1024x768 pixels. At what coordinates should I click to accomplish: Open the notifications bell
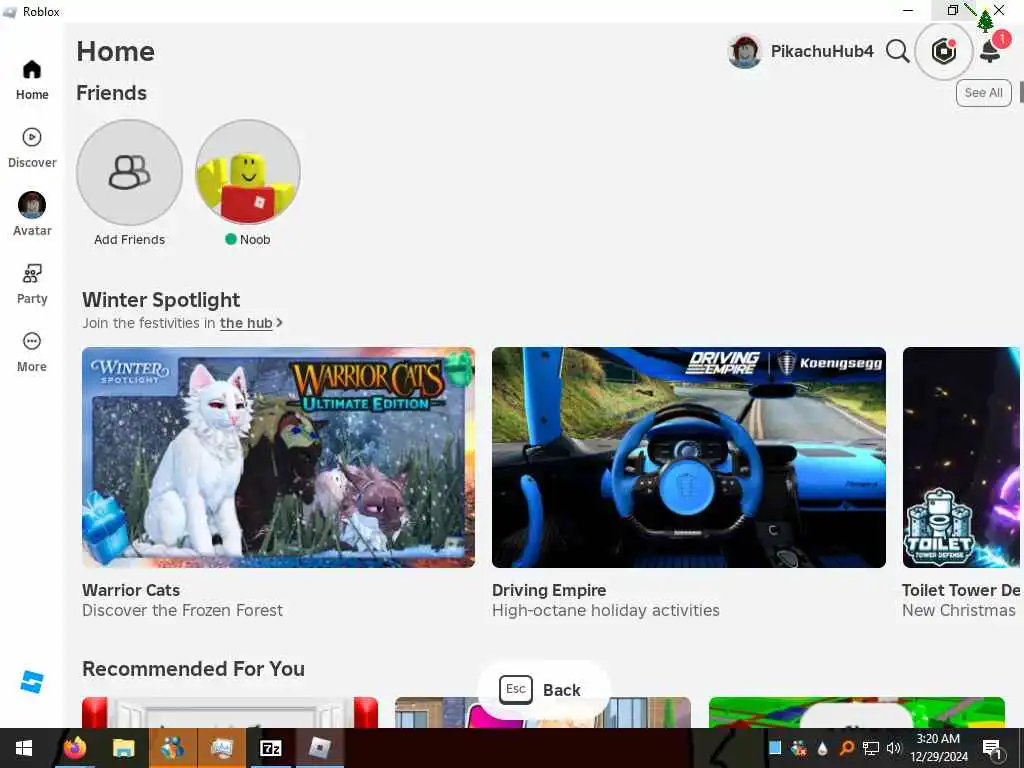point(991,51)
